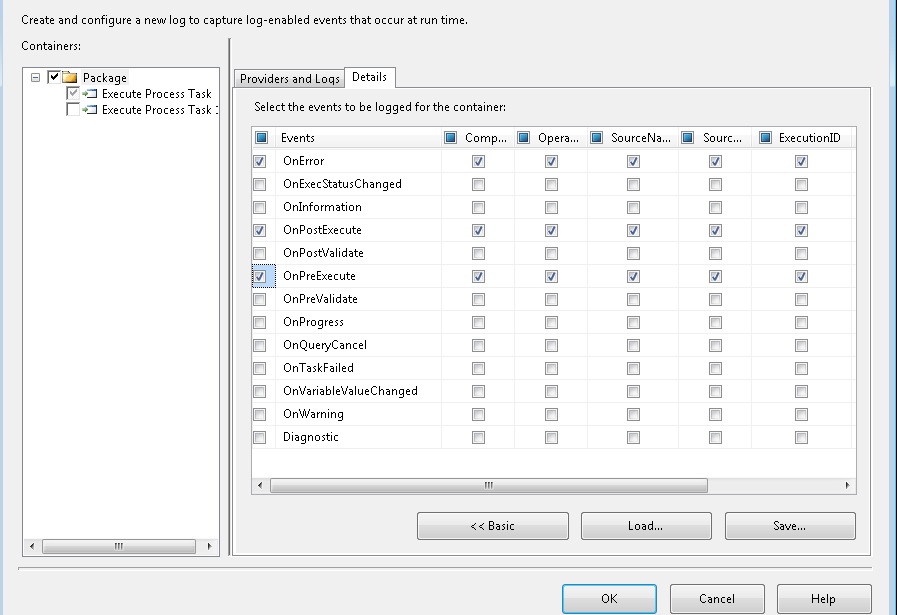The width and height of the screenshot is (897, 615).
Task: Check the second Execute Process Task checkbox
Action: (x=73, y=110)
